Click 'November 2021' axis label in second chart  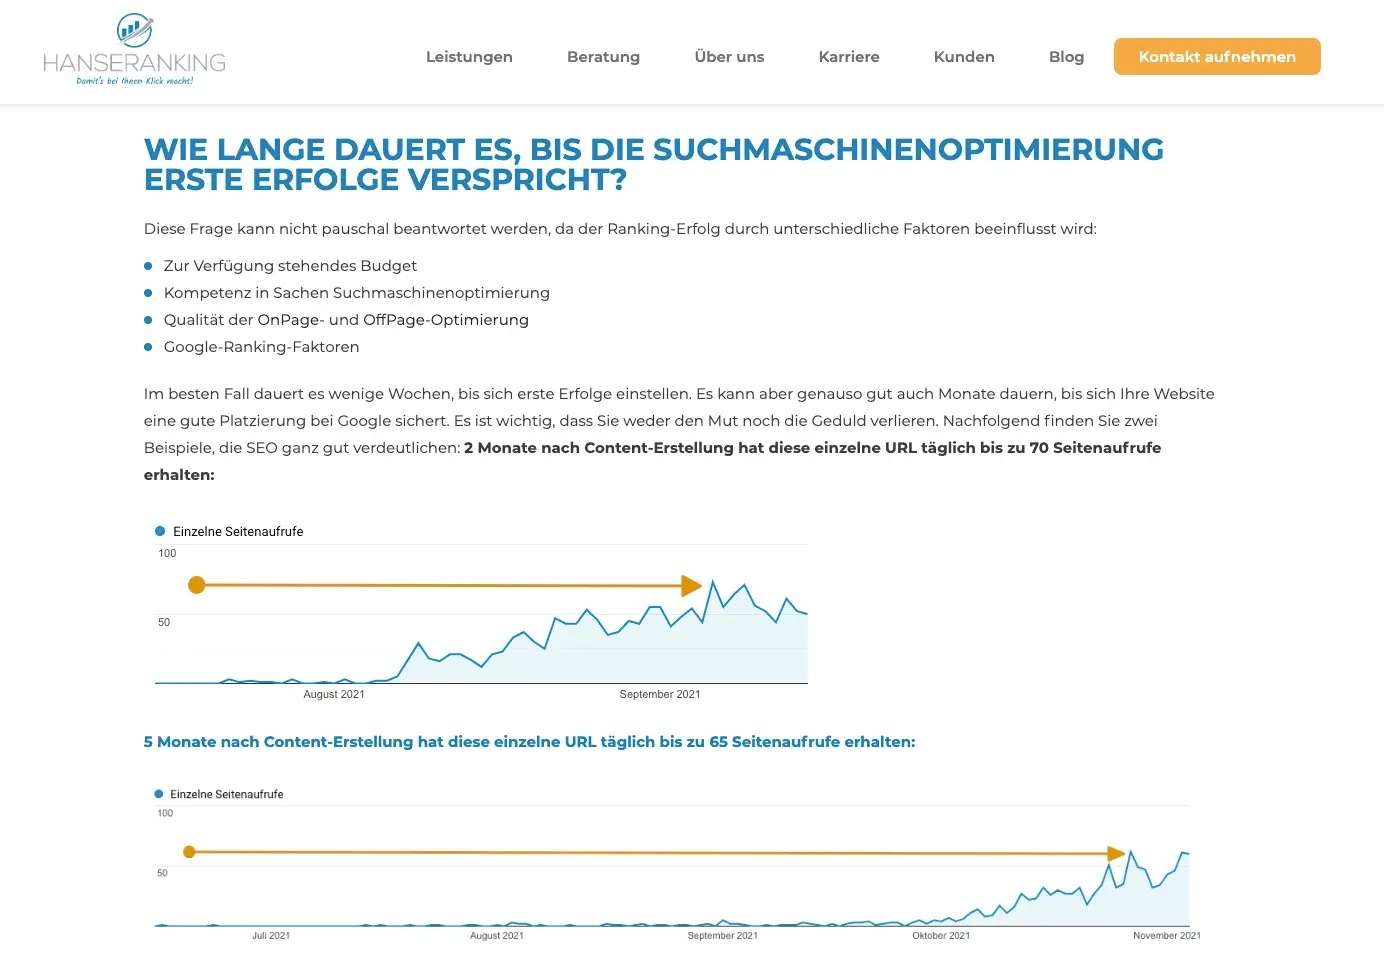tap(1166, 936)
